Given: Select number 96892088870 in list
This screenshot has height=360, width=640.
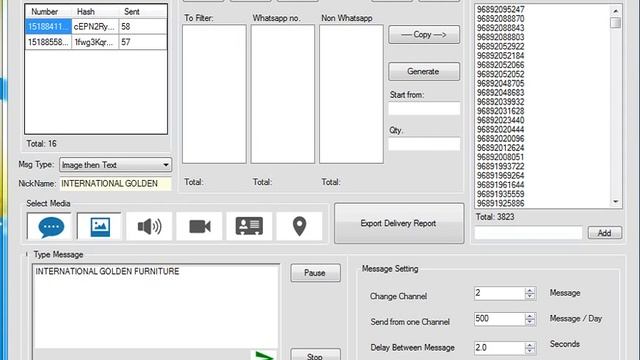Looking at the screenshot, I should (500, 19).
